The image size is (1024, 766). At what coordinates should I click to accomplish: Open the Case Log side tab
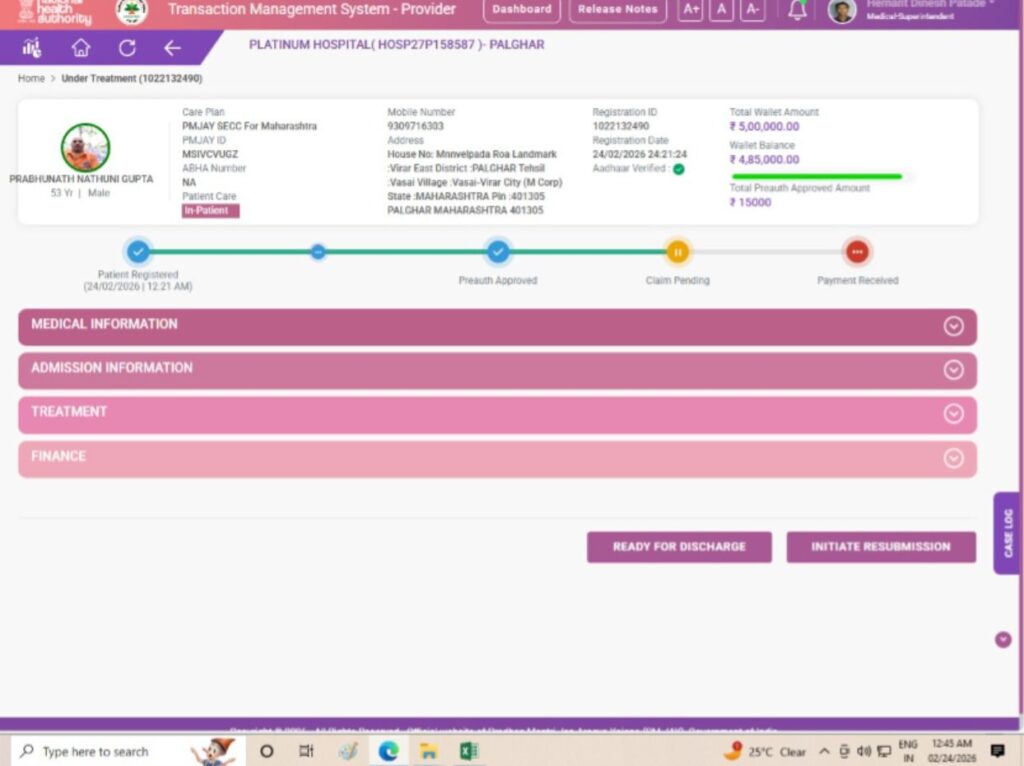click(x=1007, y=533)
